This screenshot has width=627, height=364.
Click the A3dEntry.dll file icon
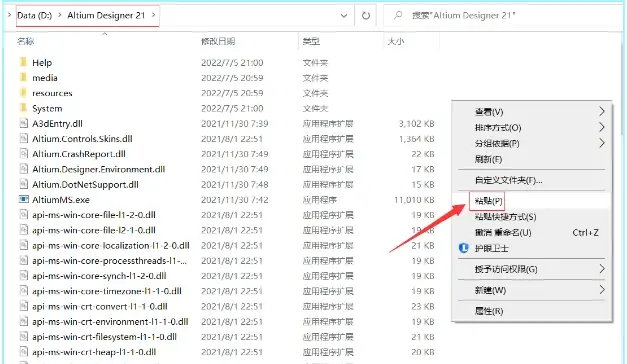point(24,123)
